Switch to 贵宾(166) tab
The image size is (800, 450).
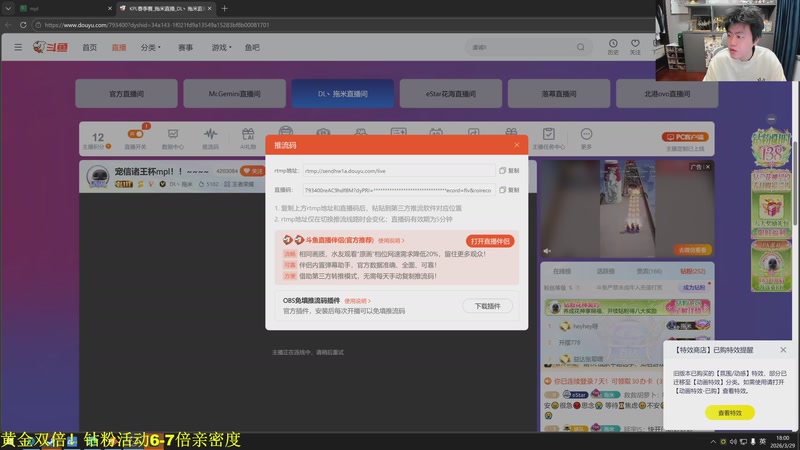click(x=649, y=271)
